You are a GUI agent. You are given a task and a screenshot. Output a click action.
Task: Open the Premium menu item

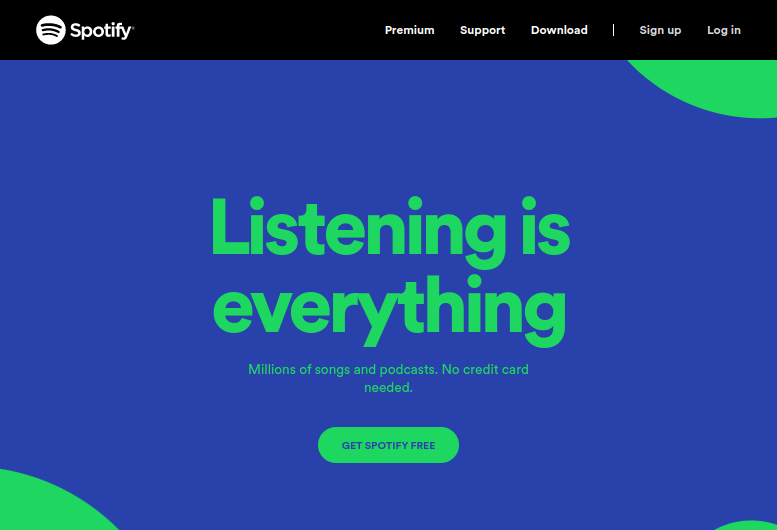point(409,30)
